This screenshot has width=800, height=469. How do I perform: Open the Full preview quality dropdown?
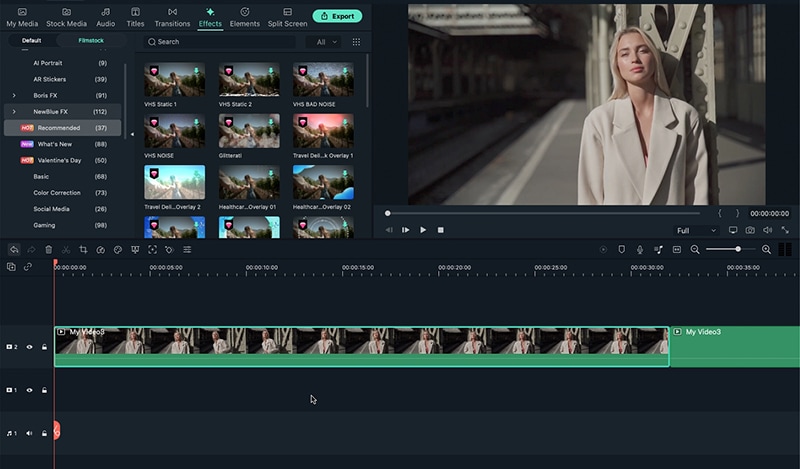click(x=696, y=231)
